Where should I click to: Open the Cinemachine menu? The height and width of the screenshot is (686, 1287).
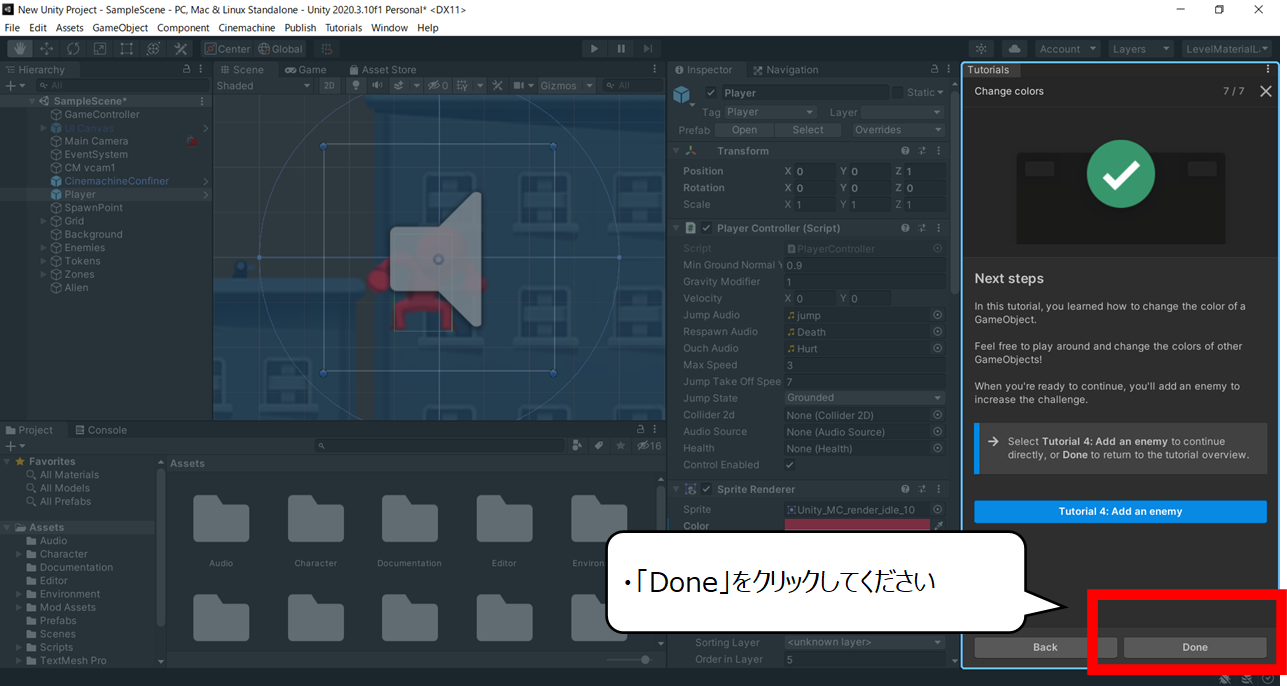pos(247,28)
